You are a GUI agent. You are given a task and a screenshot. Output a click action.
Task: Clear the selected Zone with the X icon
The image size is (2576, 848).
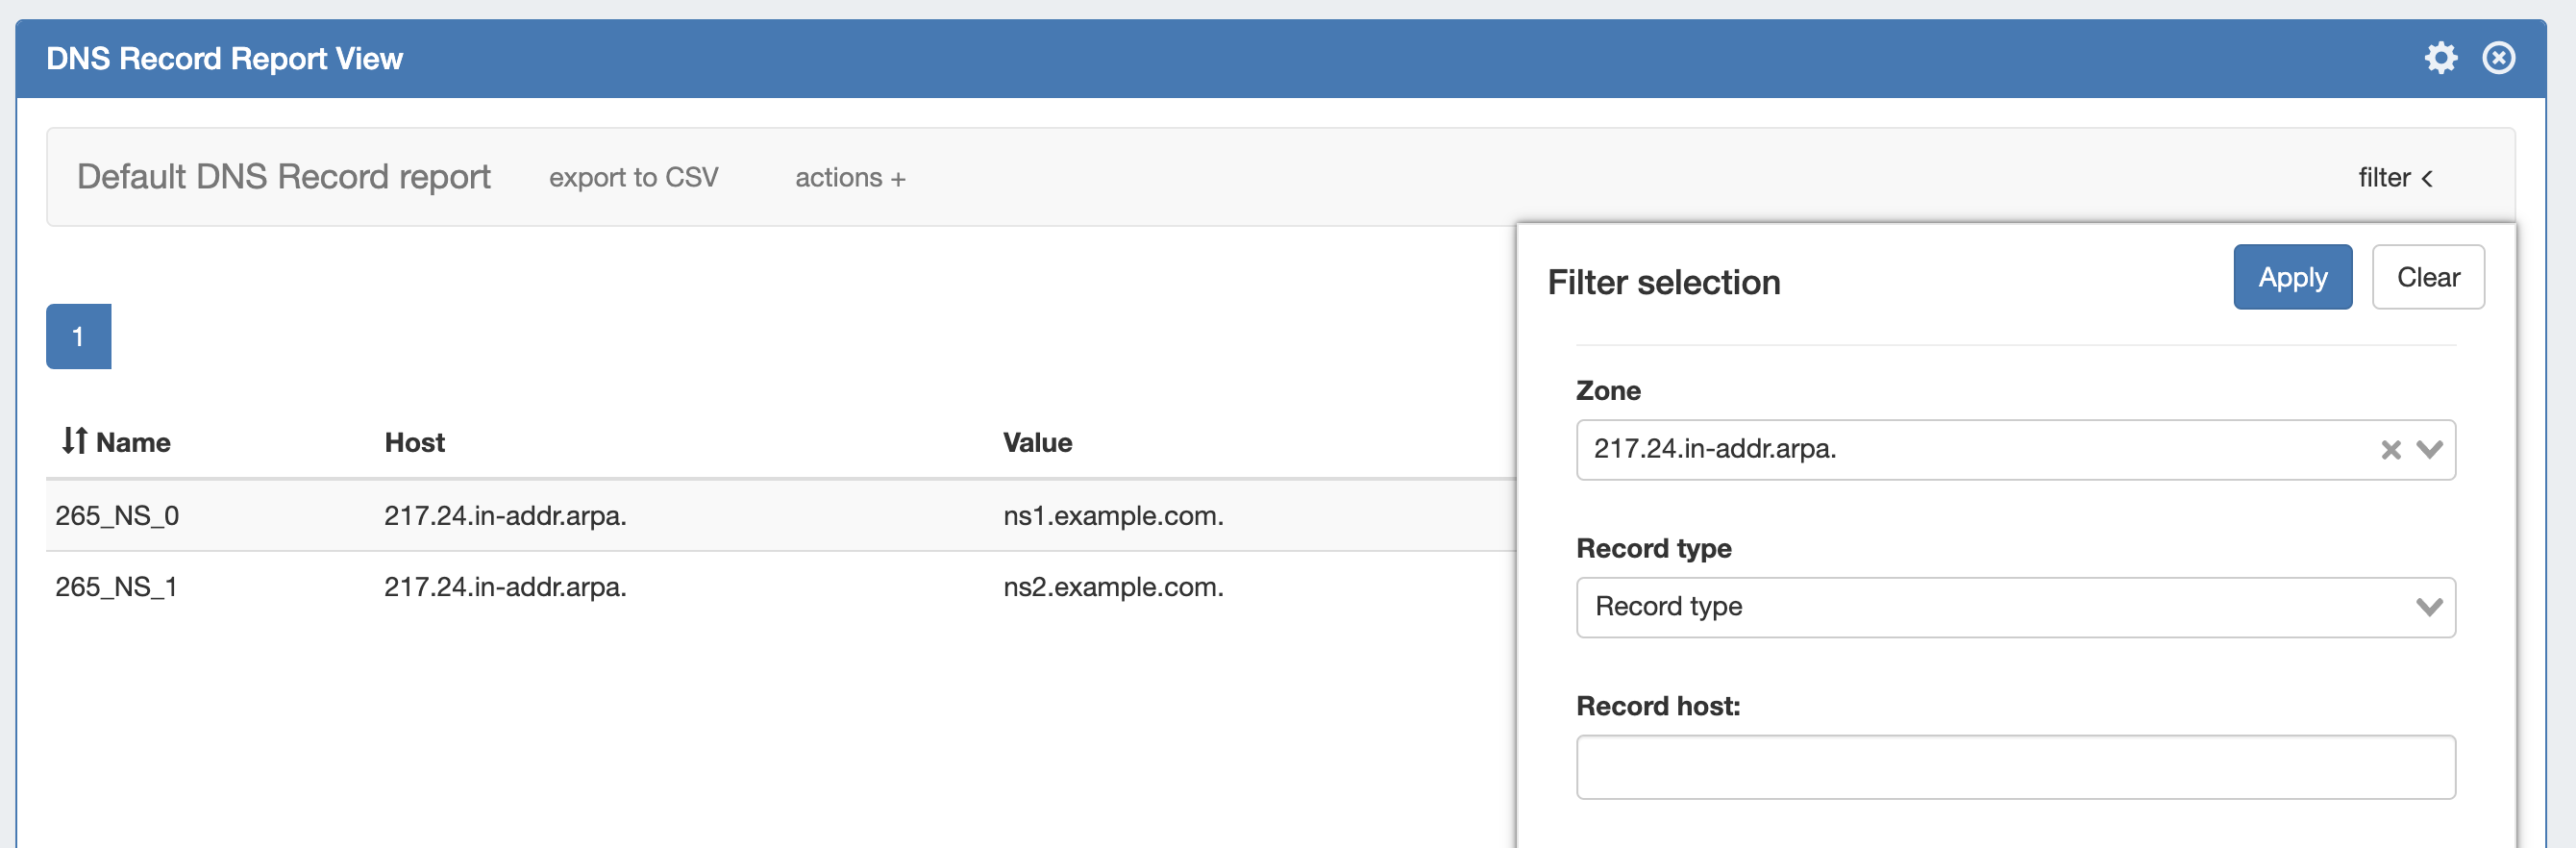(2390, 450)
